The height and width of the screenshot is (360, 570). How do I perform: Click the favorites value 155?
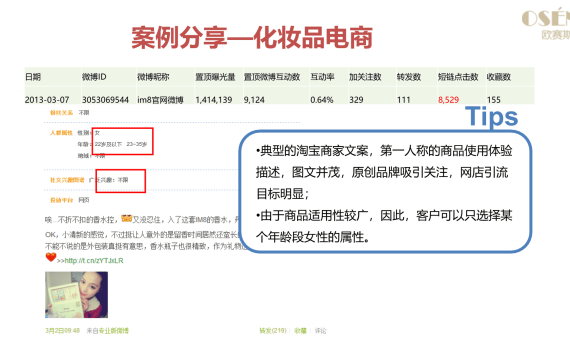tap(494, 100)
